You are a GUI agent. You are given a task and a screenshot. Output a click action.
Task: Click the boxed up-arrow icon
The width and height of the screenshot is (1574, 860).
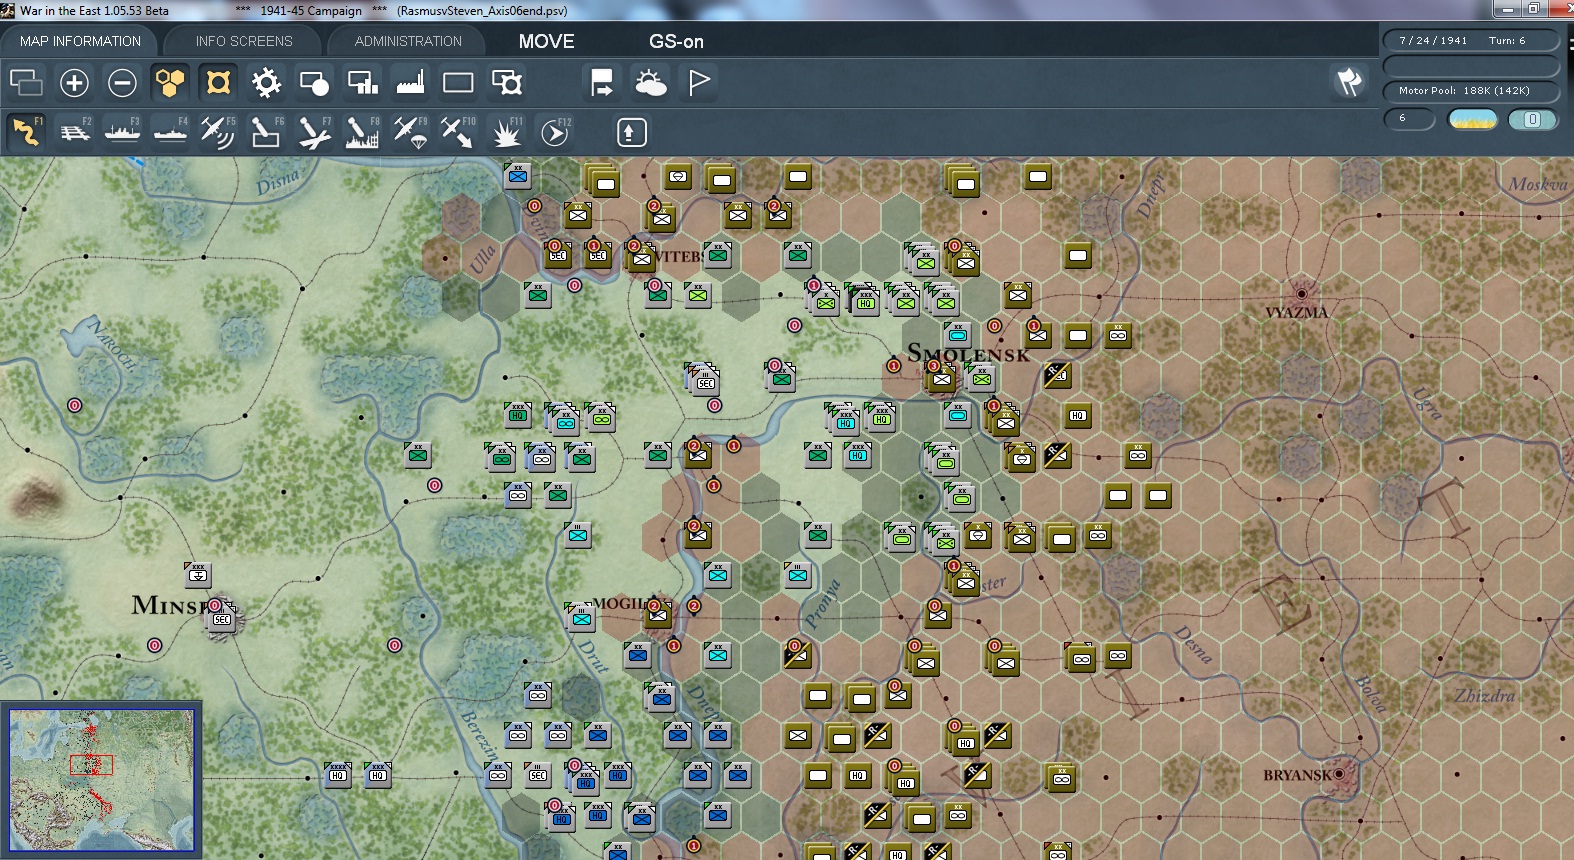coord(631,132)
